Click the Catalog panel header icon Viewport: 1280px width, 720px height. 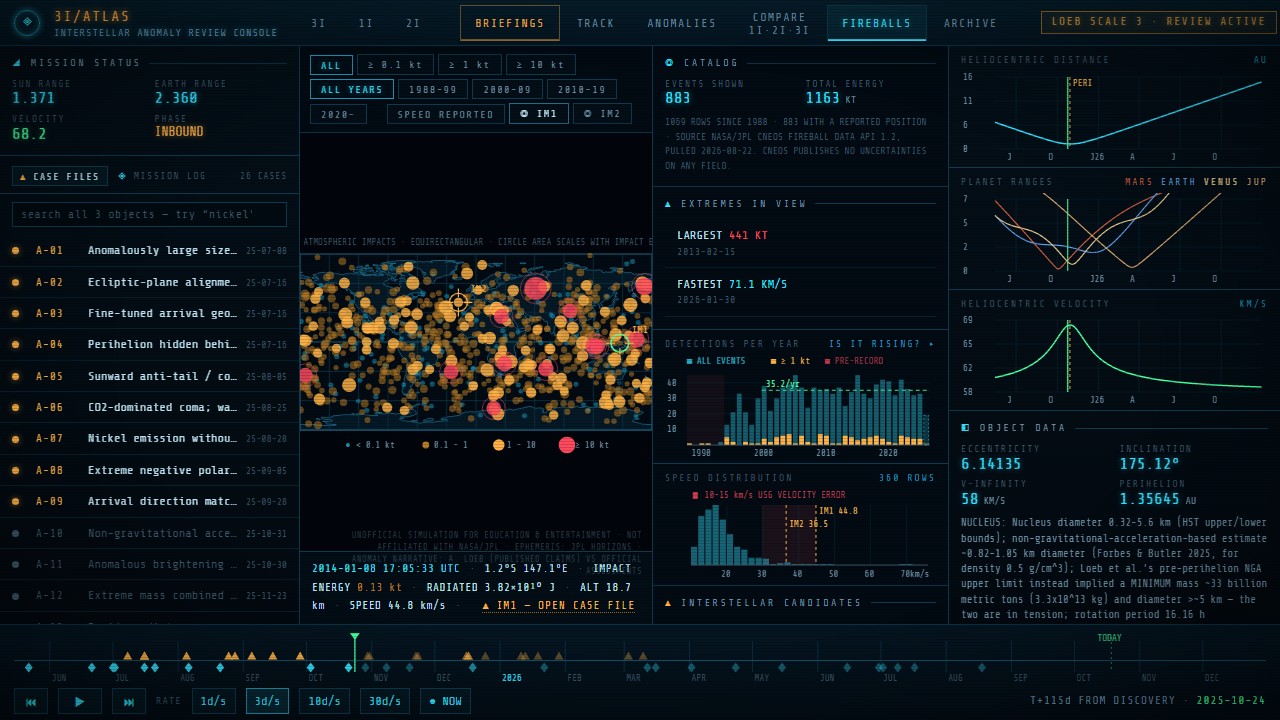pyautogui.click(x=669, y=63)
